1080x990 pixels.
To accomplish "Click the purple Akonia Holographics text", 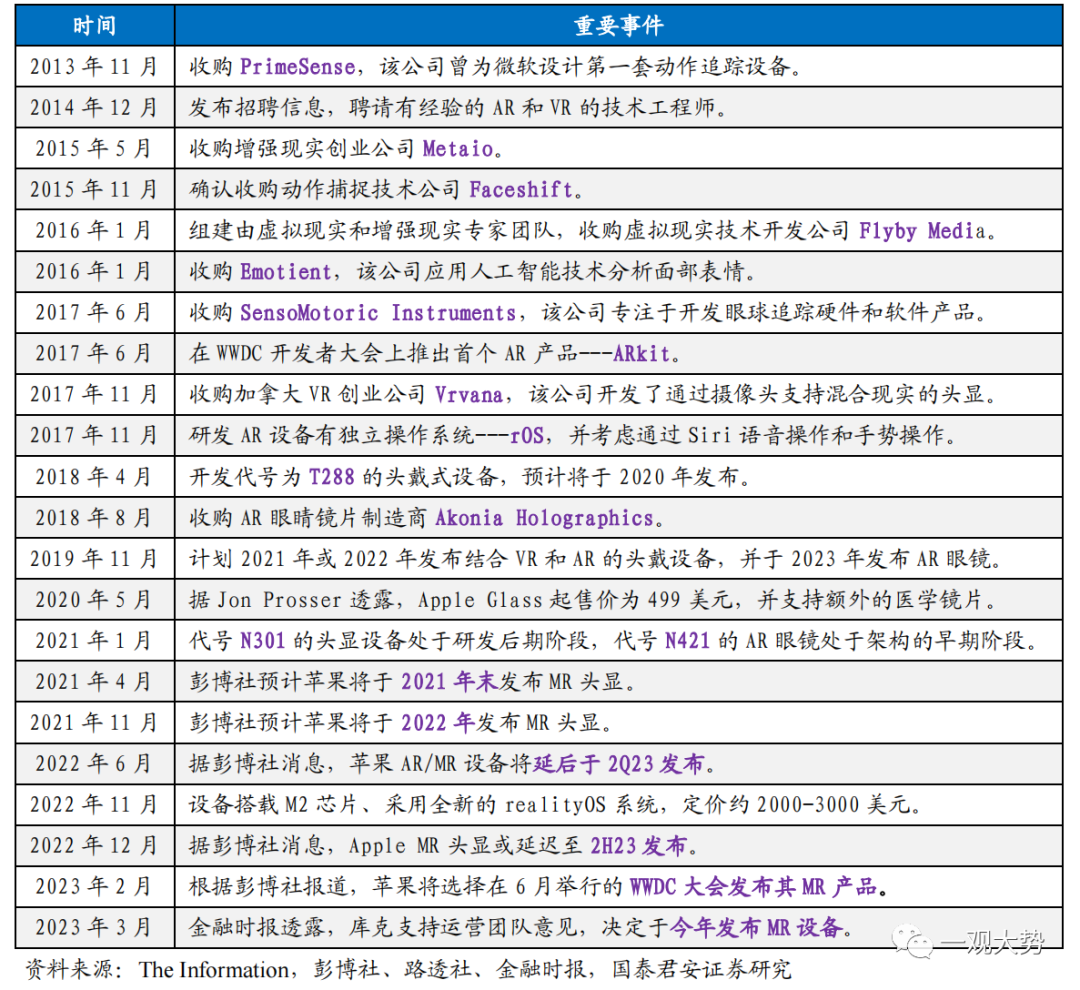I will point(544,517).
